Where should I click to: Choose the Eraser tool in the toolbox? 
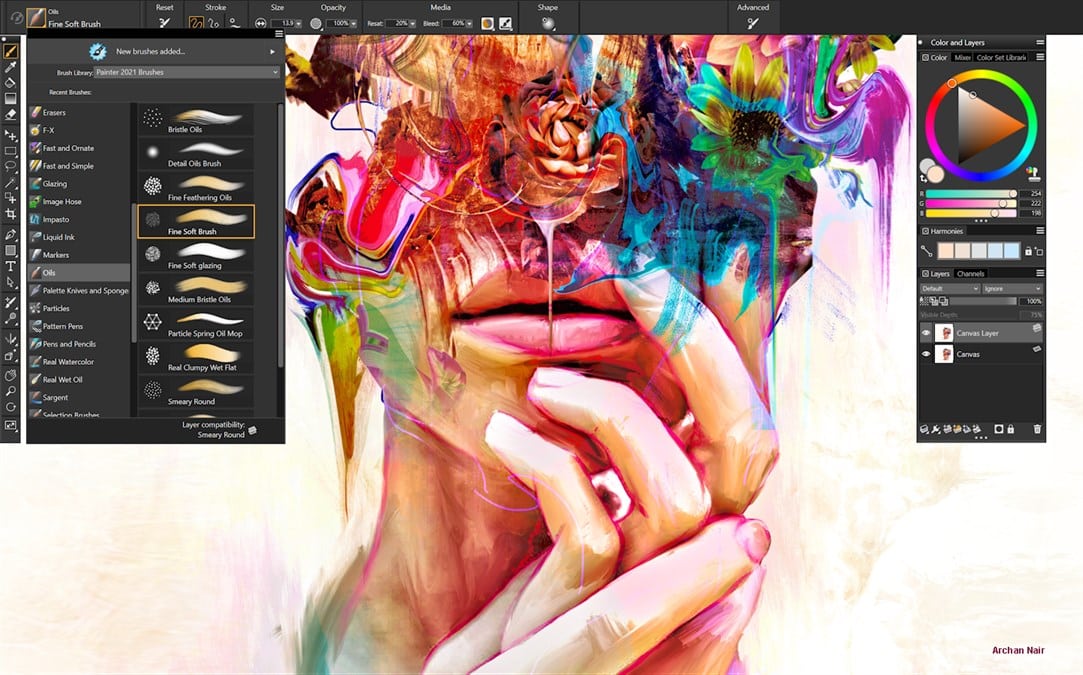[x=11, y=115]
